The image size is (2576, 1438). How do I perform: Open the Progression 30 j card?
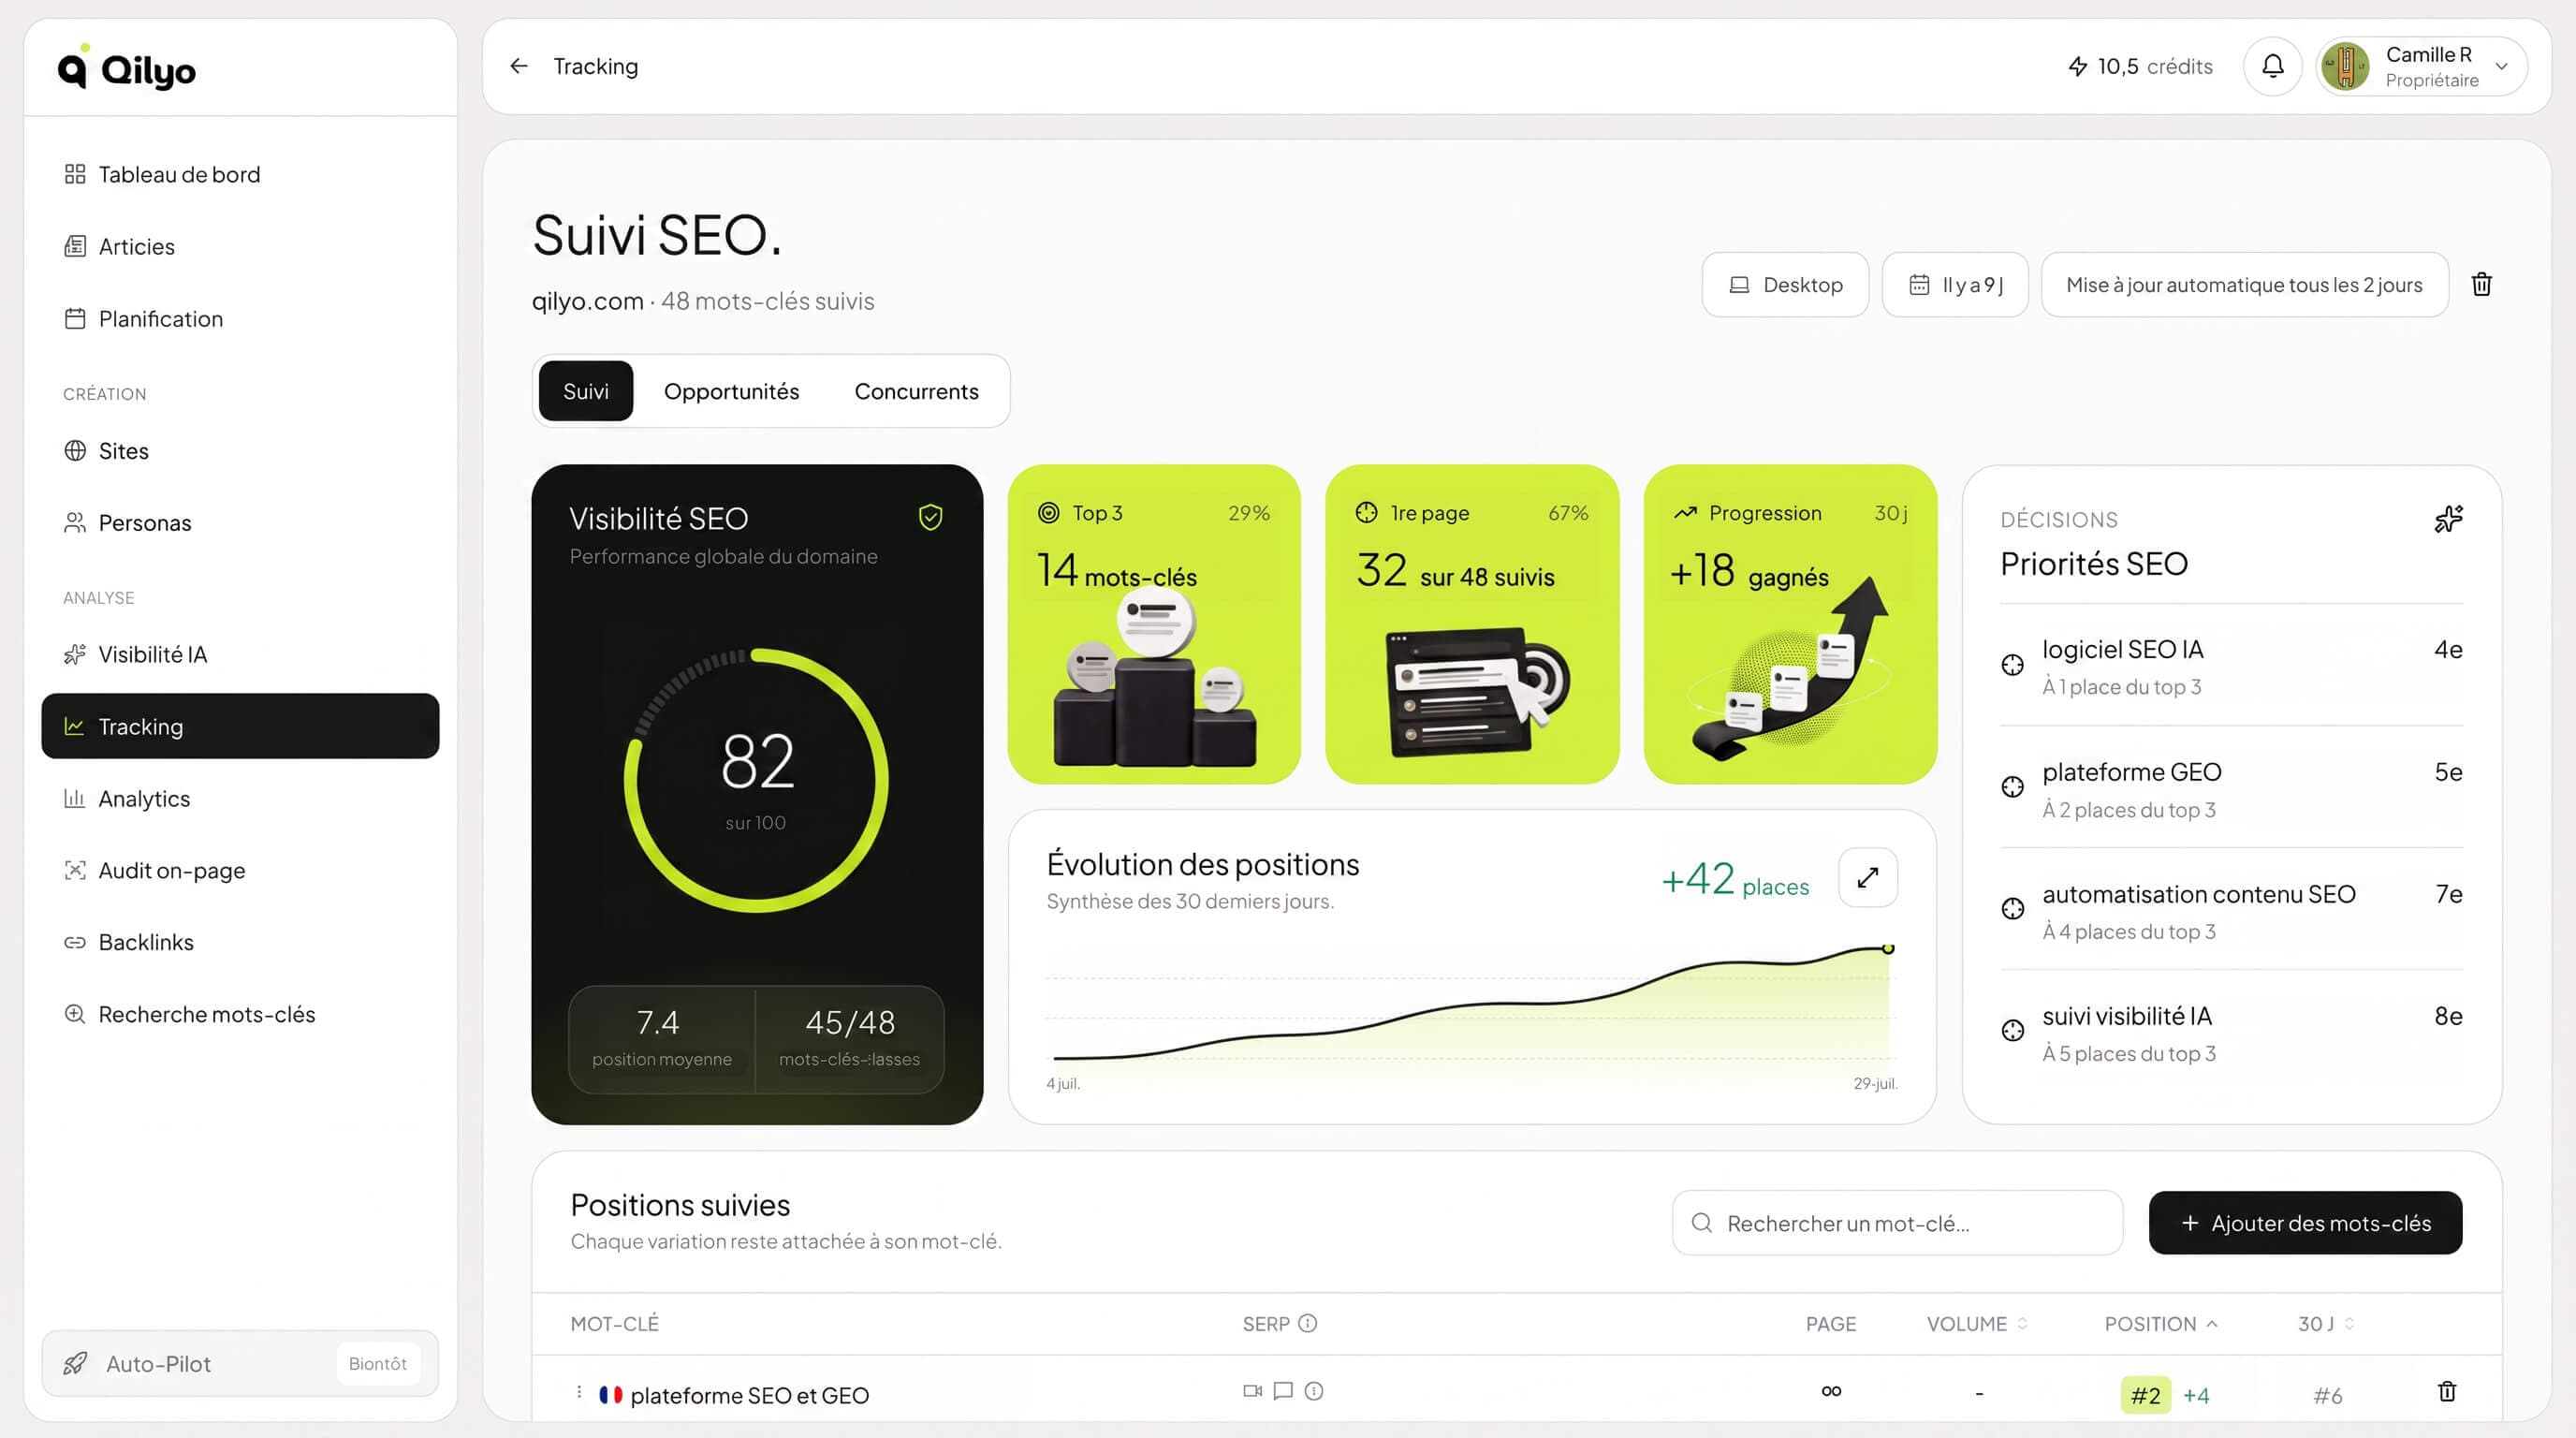(1790, 624)
